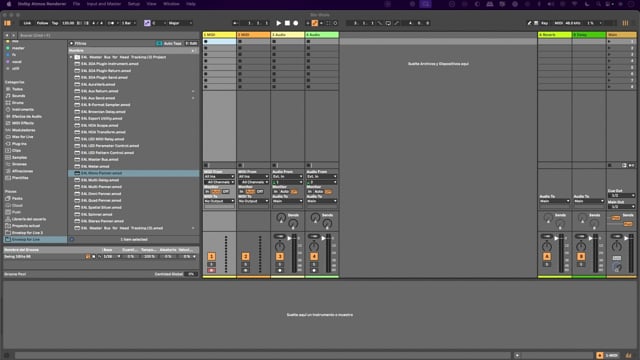This screenshot has height=360, width=640.
Task: Select Sounds category in browser
Action: tap(18, 96)
